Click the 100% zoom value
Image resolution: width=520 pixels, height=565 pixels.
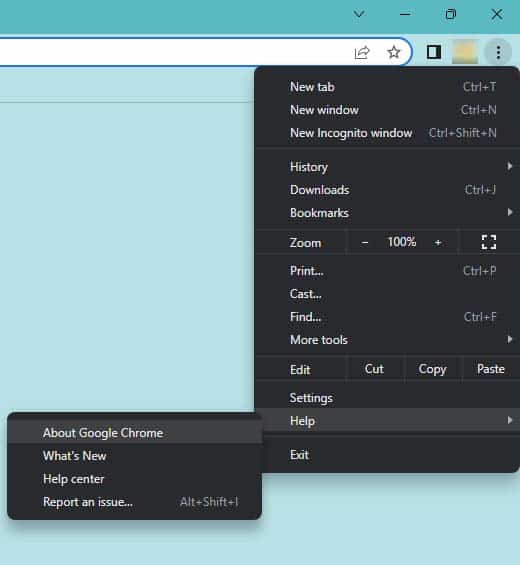[401, 242]
